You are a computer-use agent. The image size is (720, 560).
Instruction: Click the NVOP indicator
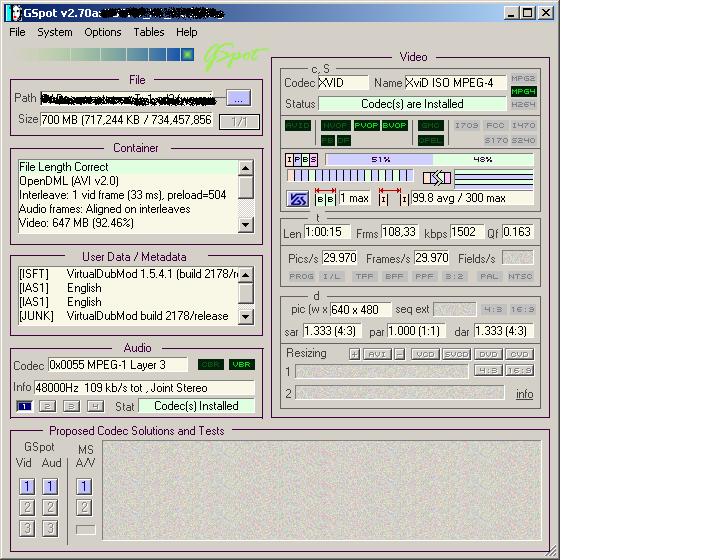pos(336,125)
